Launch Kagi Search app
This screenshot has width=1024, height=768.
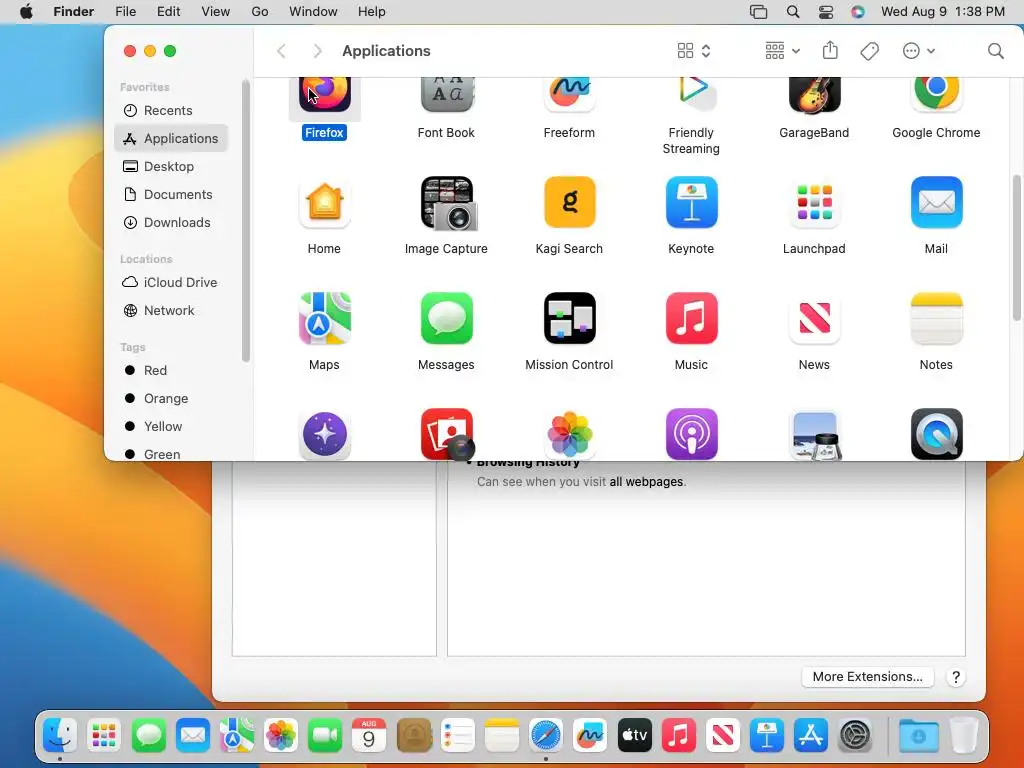pyautogui.click(x=569, y=203)
